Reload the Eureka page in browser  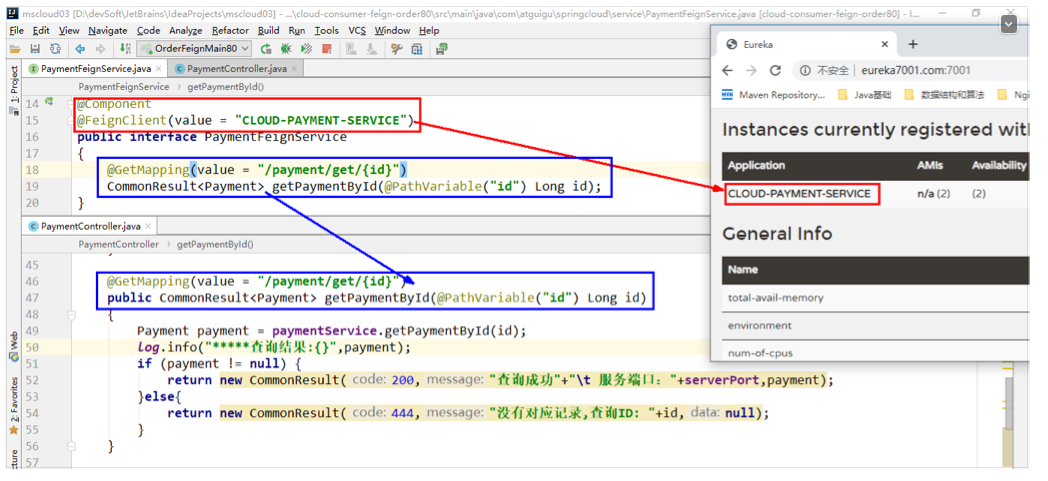[x=775, y=70]
